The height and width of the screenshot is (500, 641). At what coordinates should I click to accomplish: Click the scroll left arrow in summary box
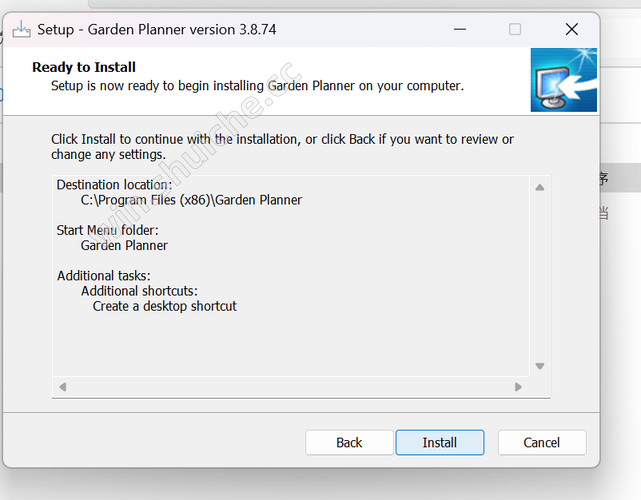tap(63, 387)
